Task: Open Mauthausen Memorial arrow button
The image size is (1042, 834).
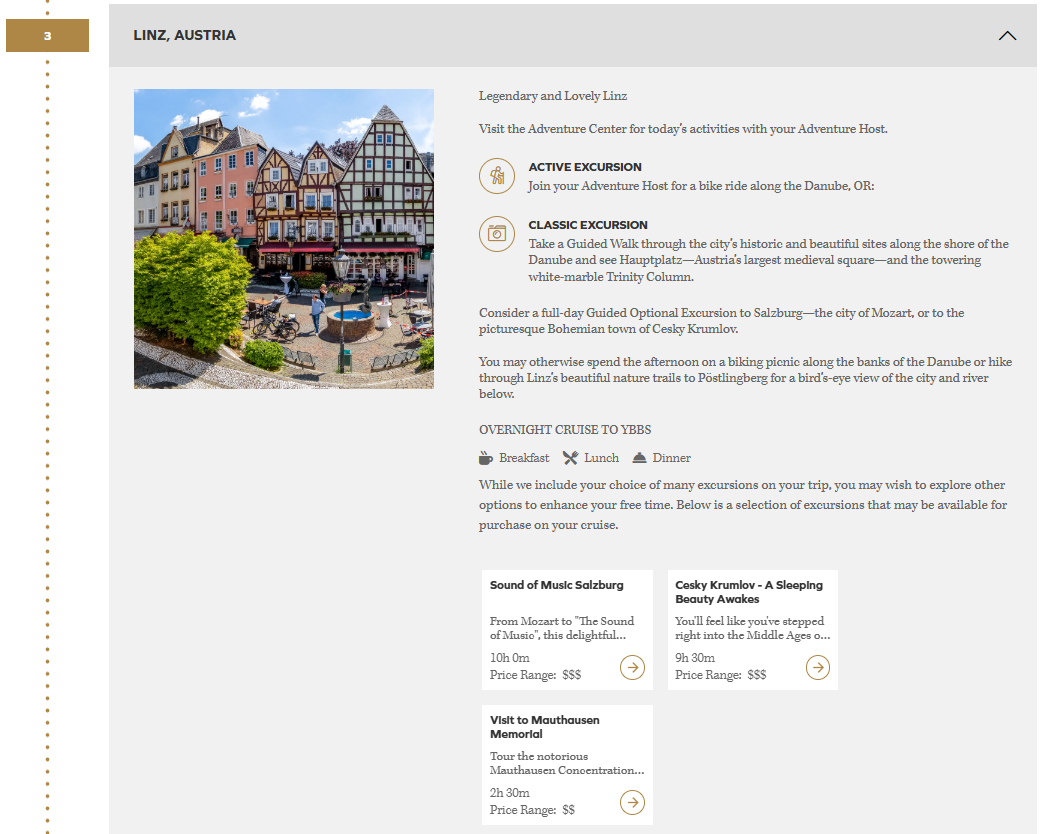Action: tap(632, 802)
